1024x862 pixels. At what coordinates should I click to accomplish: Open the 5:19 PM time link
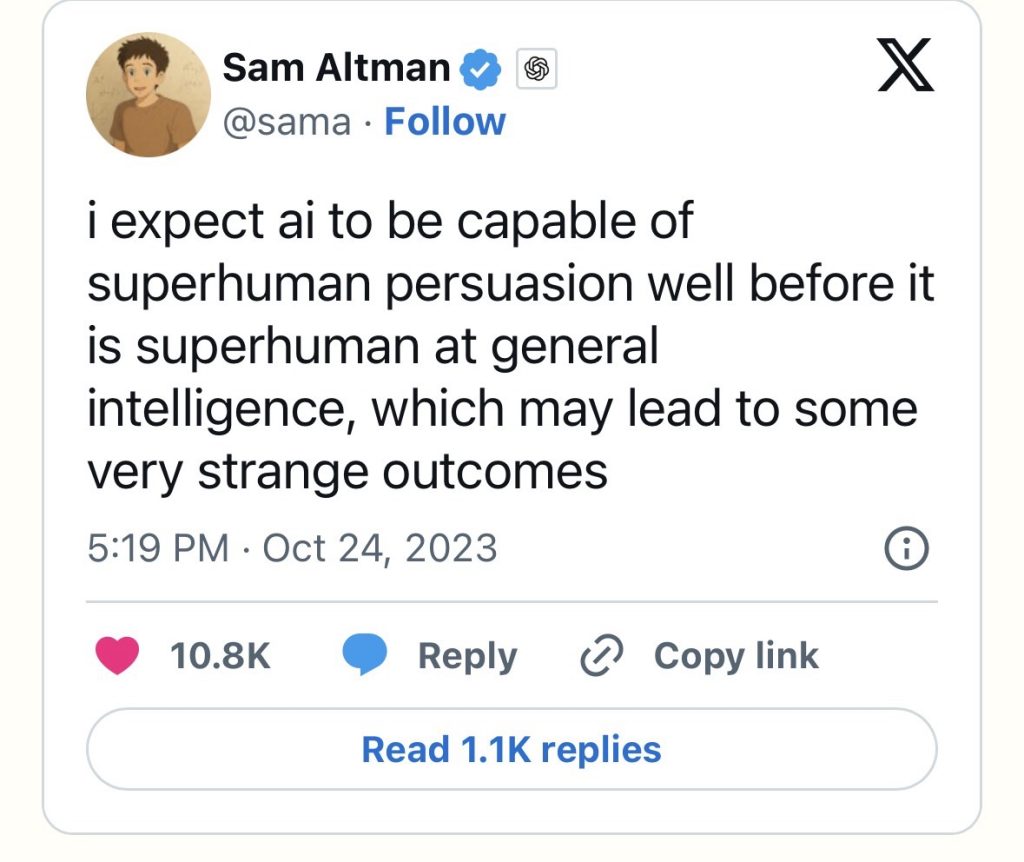pos(157,548)
